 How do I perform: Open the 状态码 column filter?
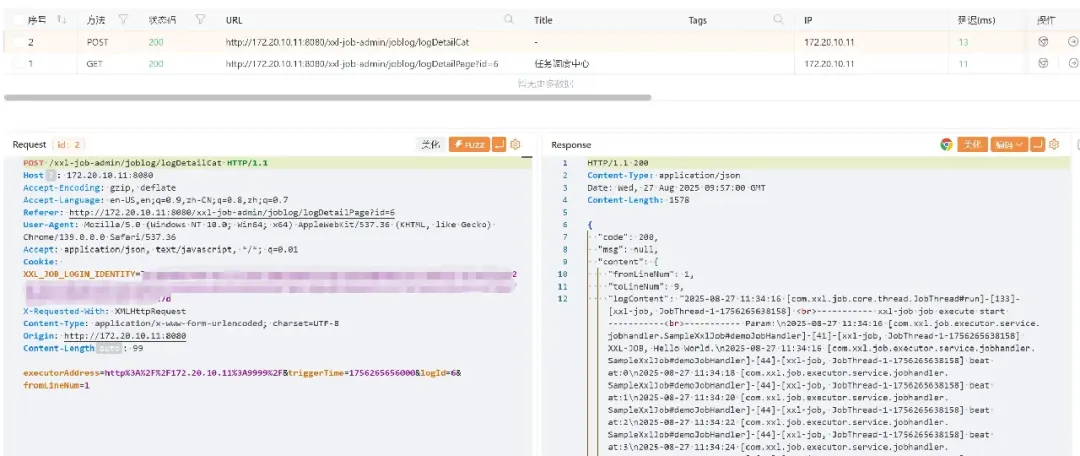pyautogui.click(x=200, y=20)
